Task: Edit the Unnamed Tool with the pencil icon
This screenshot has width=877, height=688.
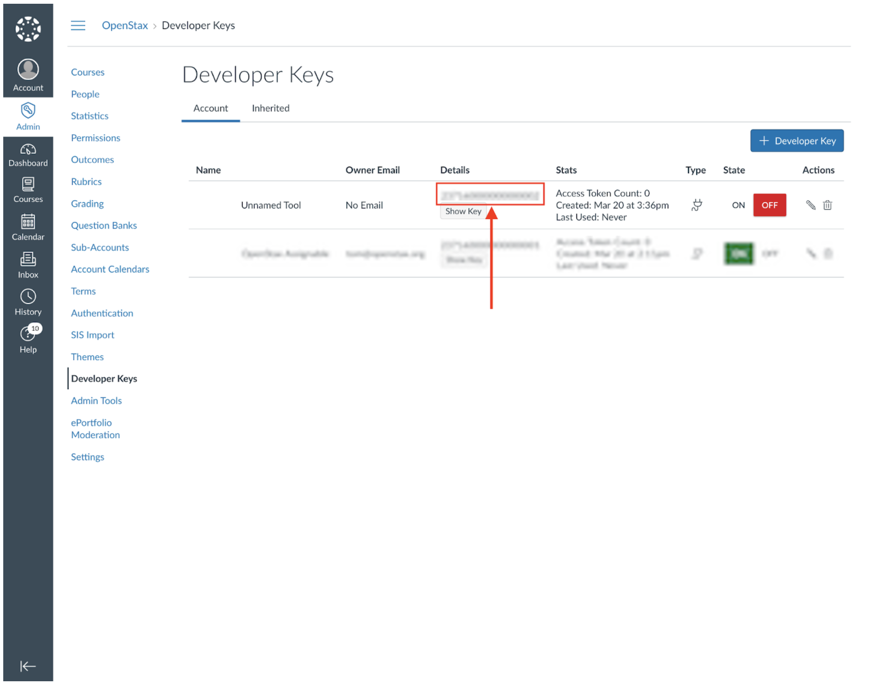Action: (x=810, y=205)
